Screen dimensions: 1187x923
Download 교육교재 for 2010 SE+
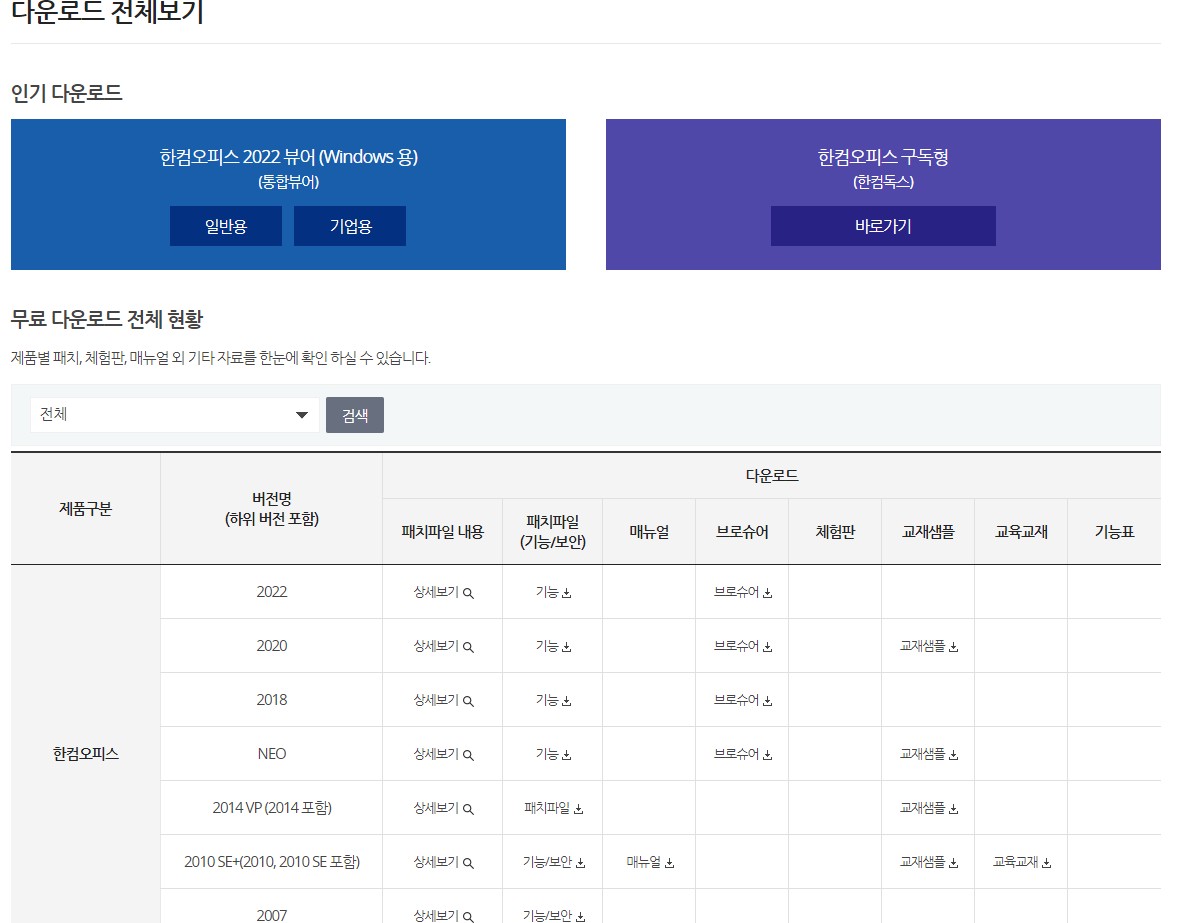(1021, 862)
